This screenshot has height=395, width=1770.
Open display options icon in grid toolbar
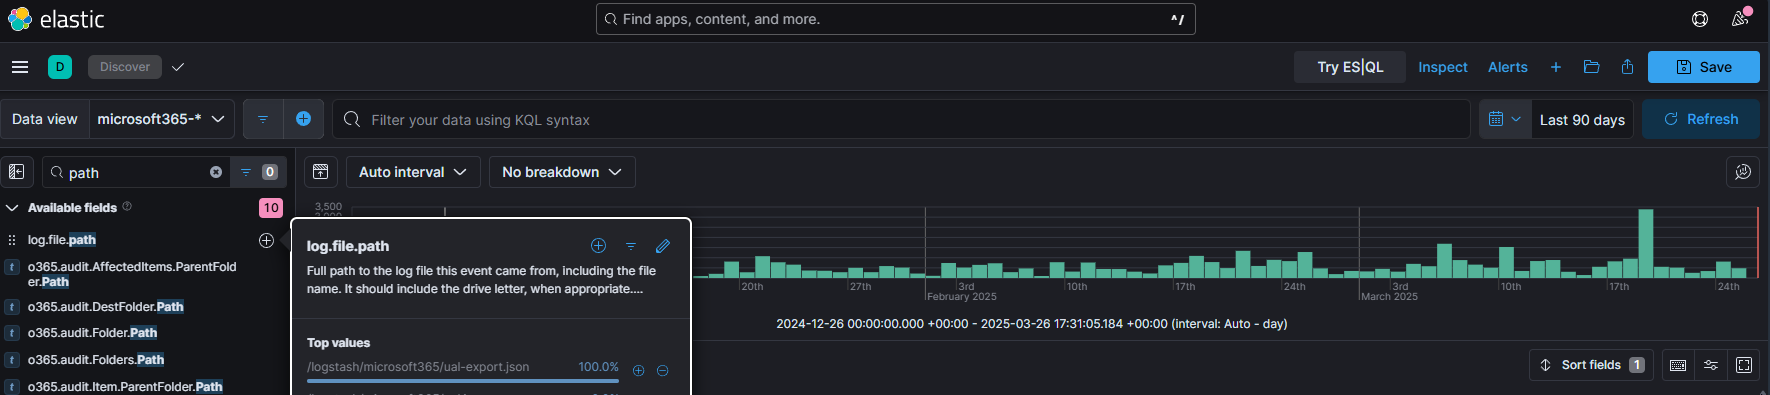click(1711, 365)
